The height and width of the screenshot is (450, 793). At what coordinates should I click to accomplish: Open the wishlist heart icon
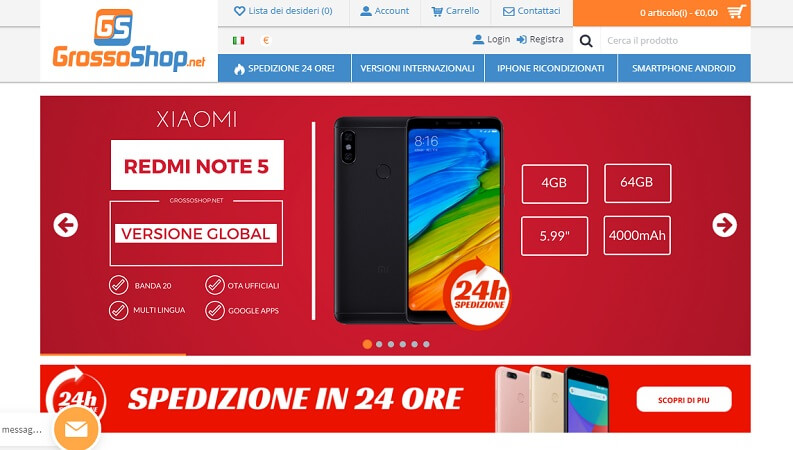click(240, 11)
